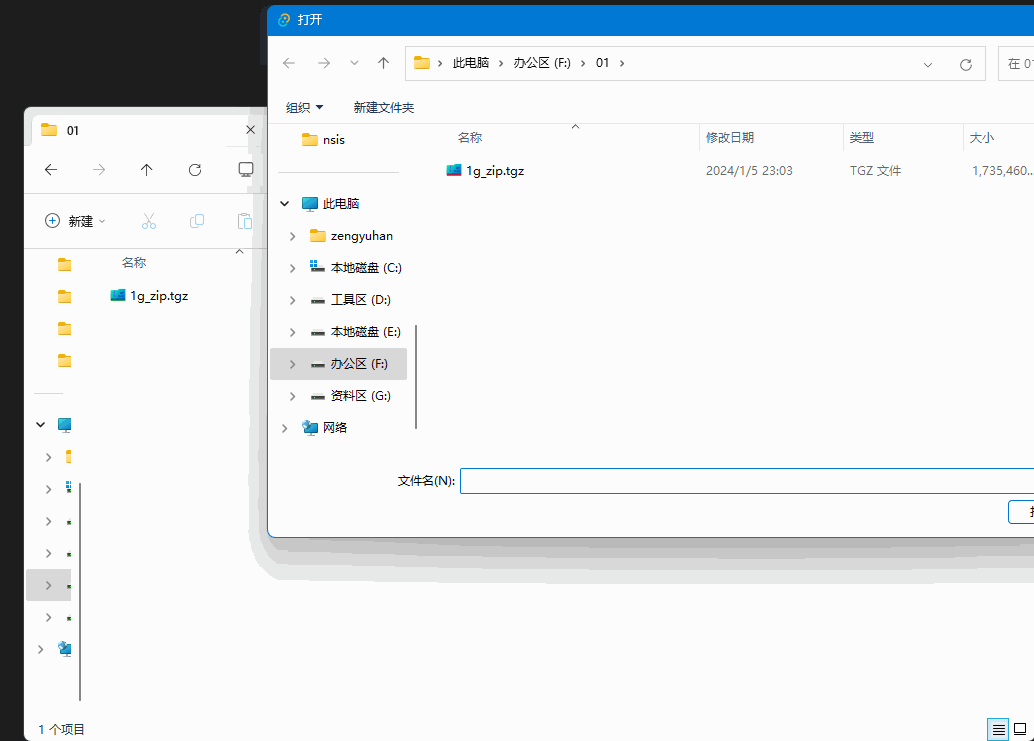Collapse This PC node in Explorer sidebar
The width and height of the screenshot is (1034, 741).
click(x=40, y=425)
